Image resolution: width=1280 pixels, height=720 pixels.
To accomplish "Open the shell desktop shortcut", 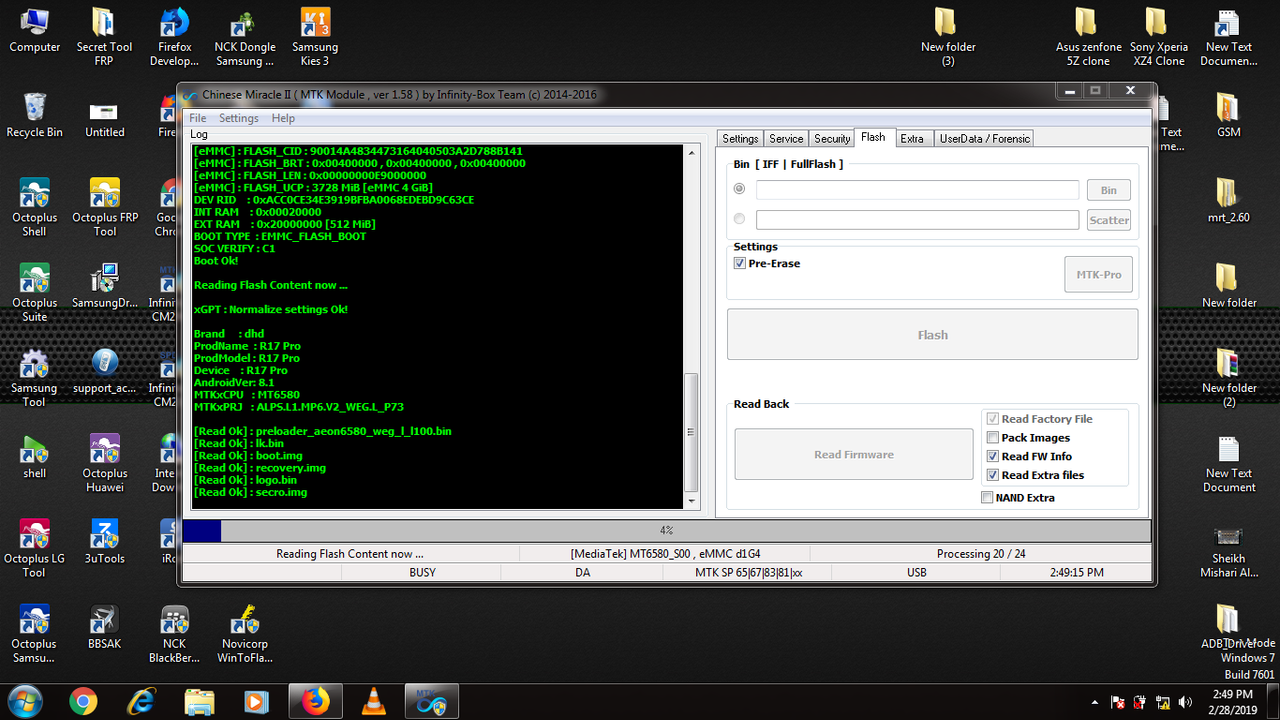I will pyautogui.click(x=35, y=457).
